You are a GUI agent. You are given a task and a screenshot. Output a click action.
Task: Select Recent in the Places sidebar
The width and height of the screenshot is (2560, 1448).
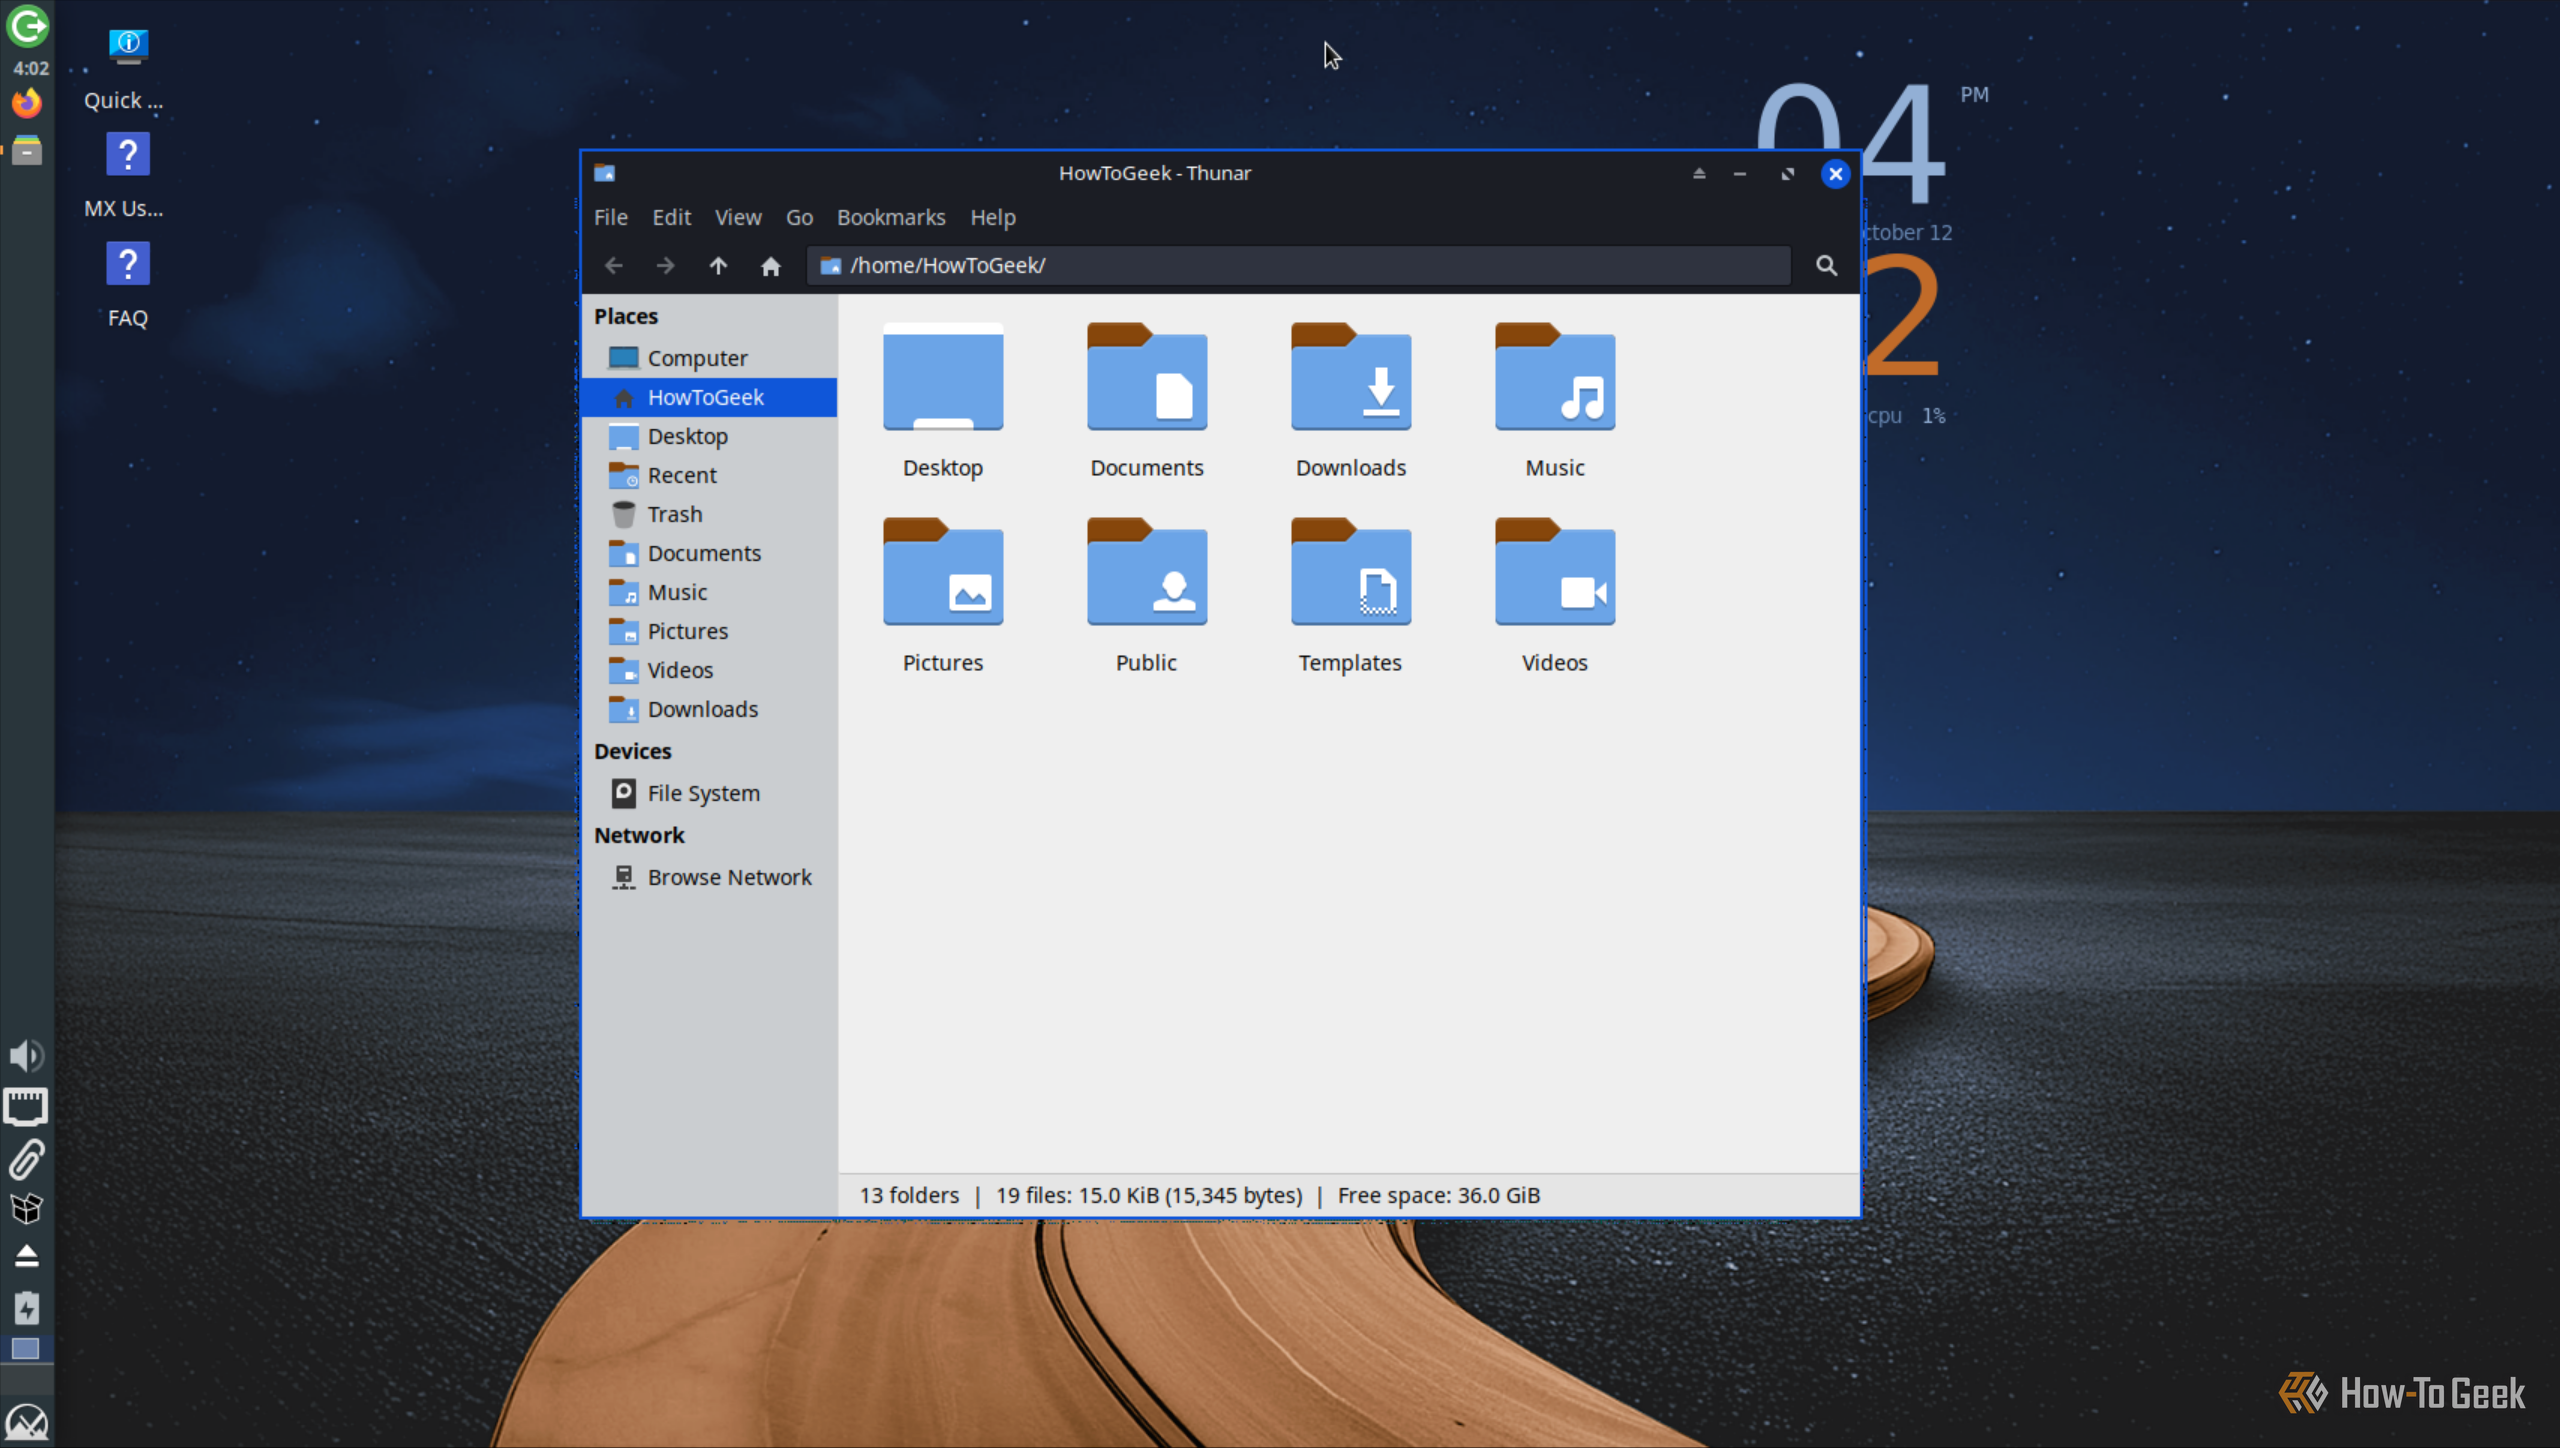click(x=709, y=475)
